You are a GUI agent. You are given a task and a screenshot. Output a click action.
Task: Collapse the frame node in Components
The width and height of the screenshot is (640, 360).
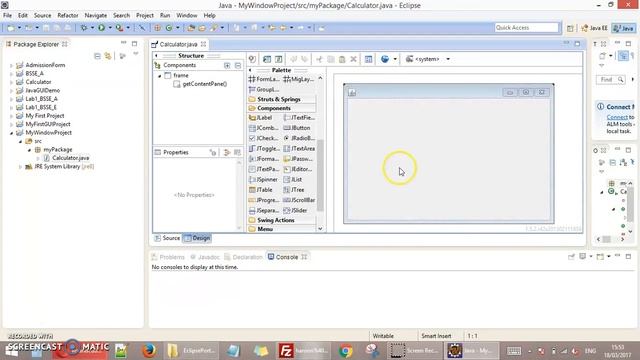[160, 76]
